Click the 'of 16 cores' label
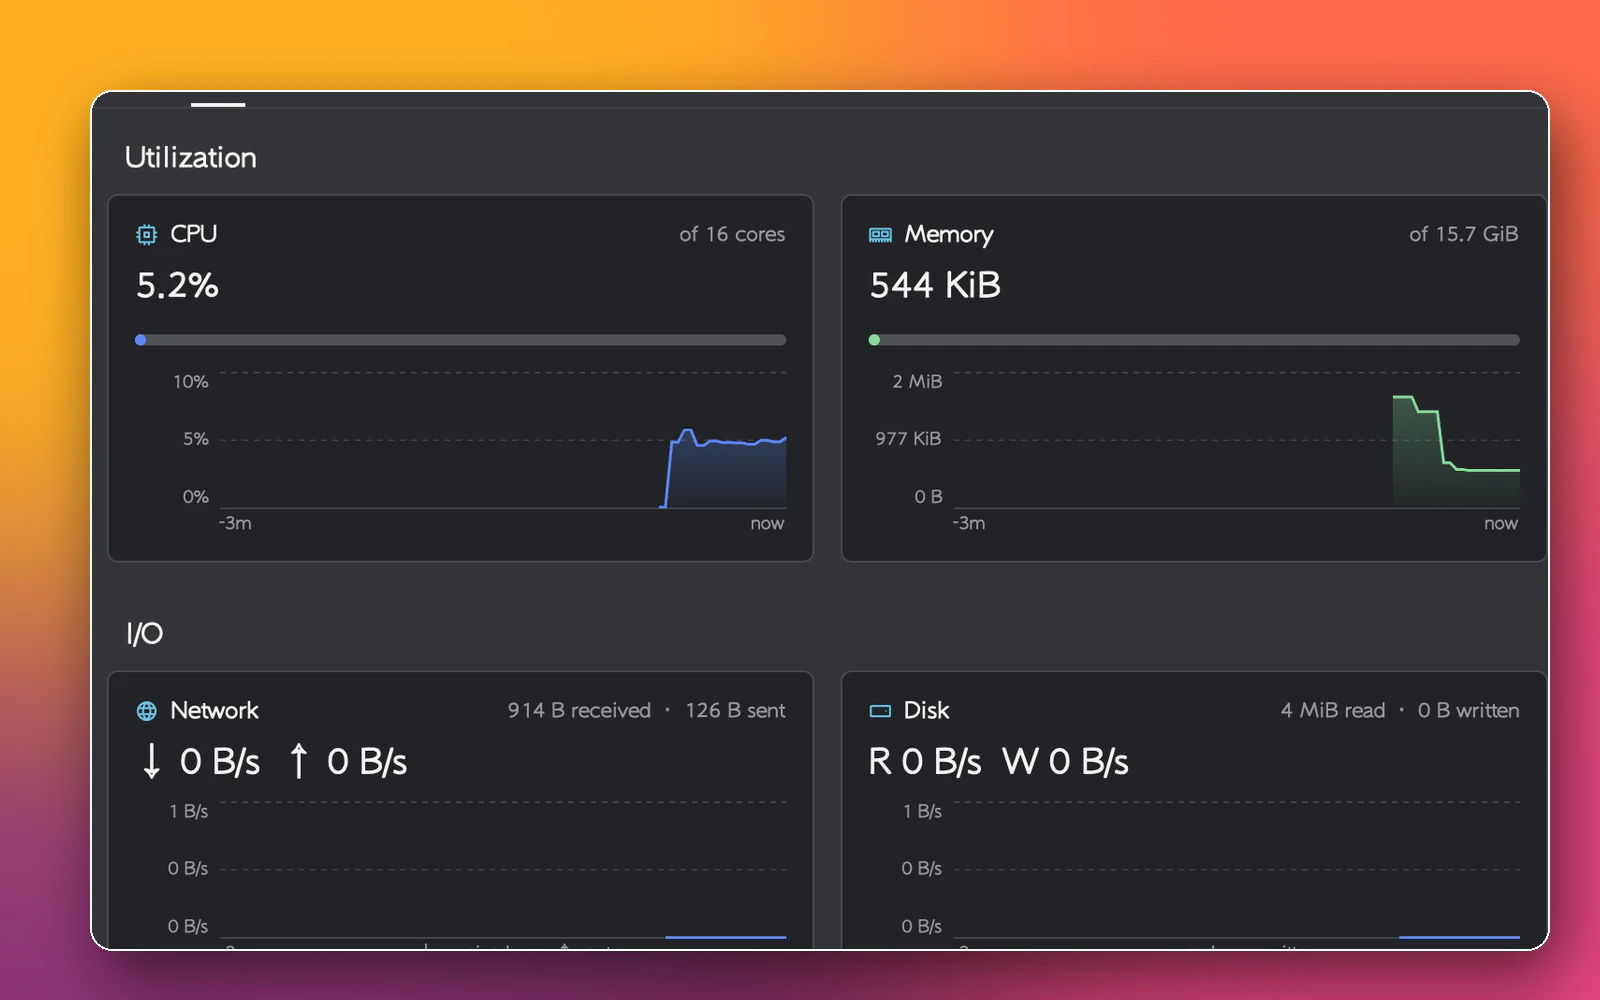Viewport: 1600px width, 1000px height. 732,234
